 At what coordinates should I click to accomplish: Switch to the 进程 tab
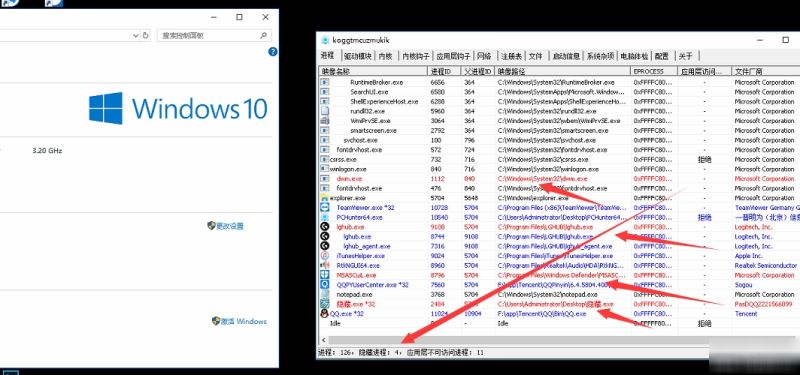[x=328, y=56]
